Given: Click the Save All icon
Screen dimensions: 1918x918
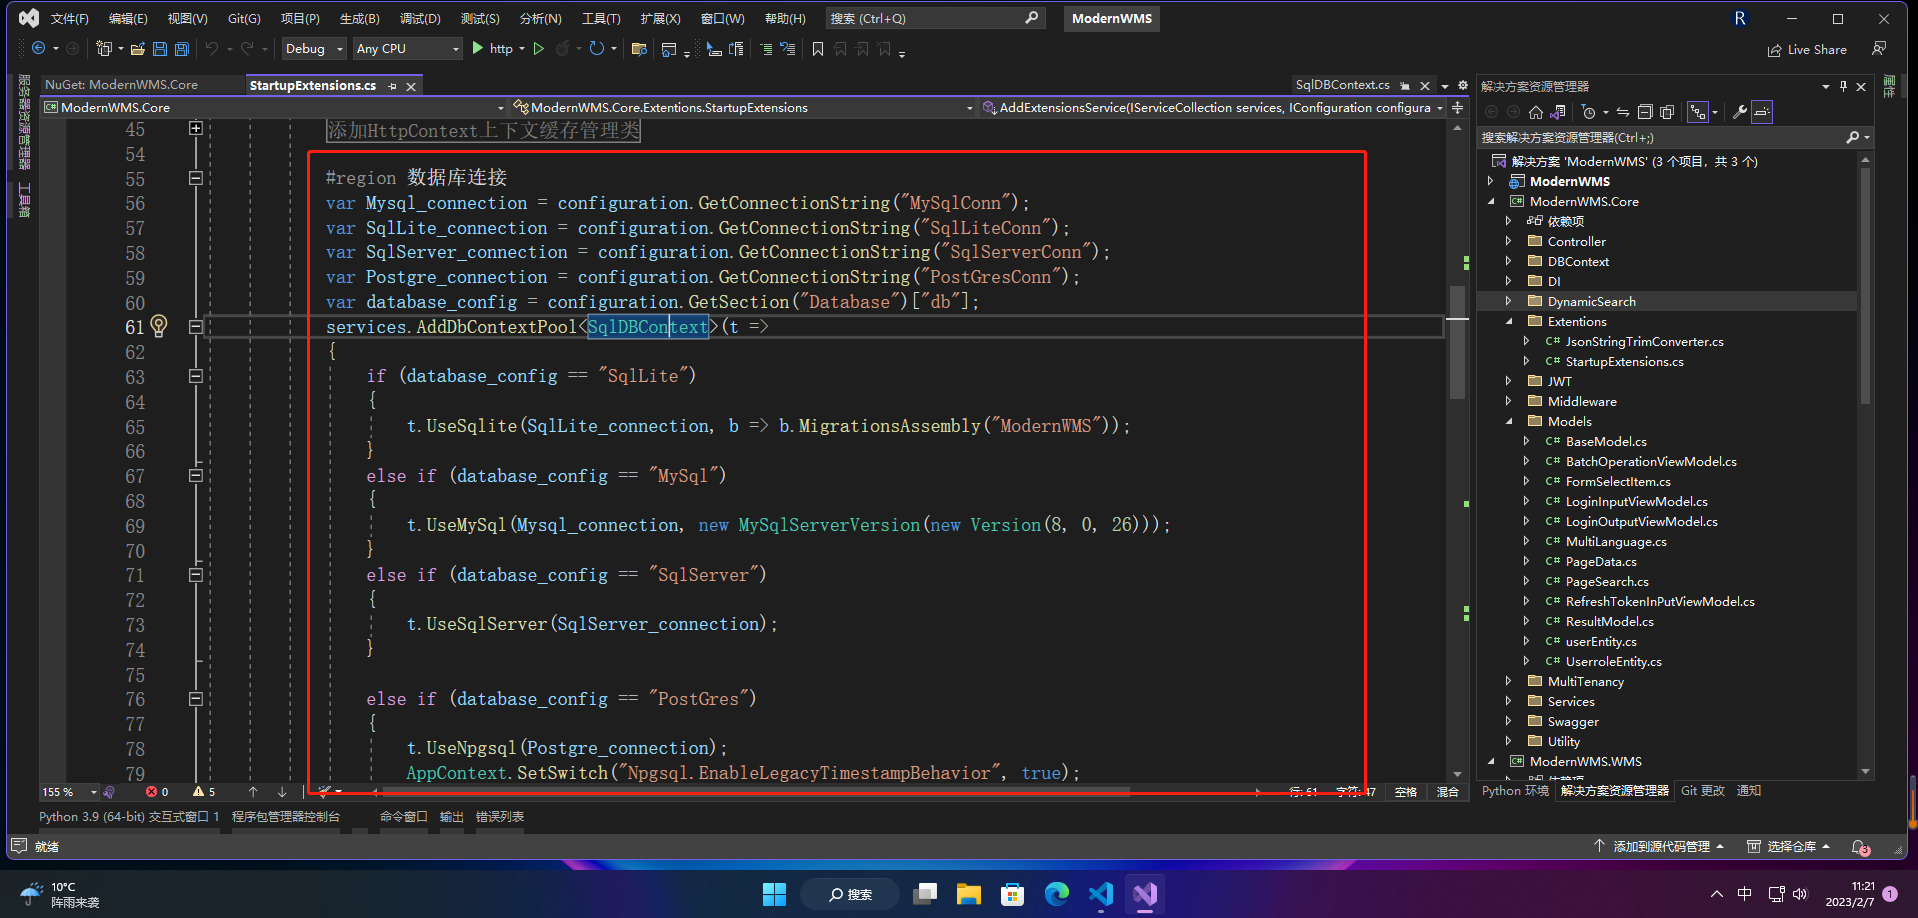Looking at the screenshot, I should pyautogui.click(x=182, y=48).
